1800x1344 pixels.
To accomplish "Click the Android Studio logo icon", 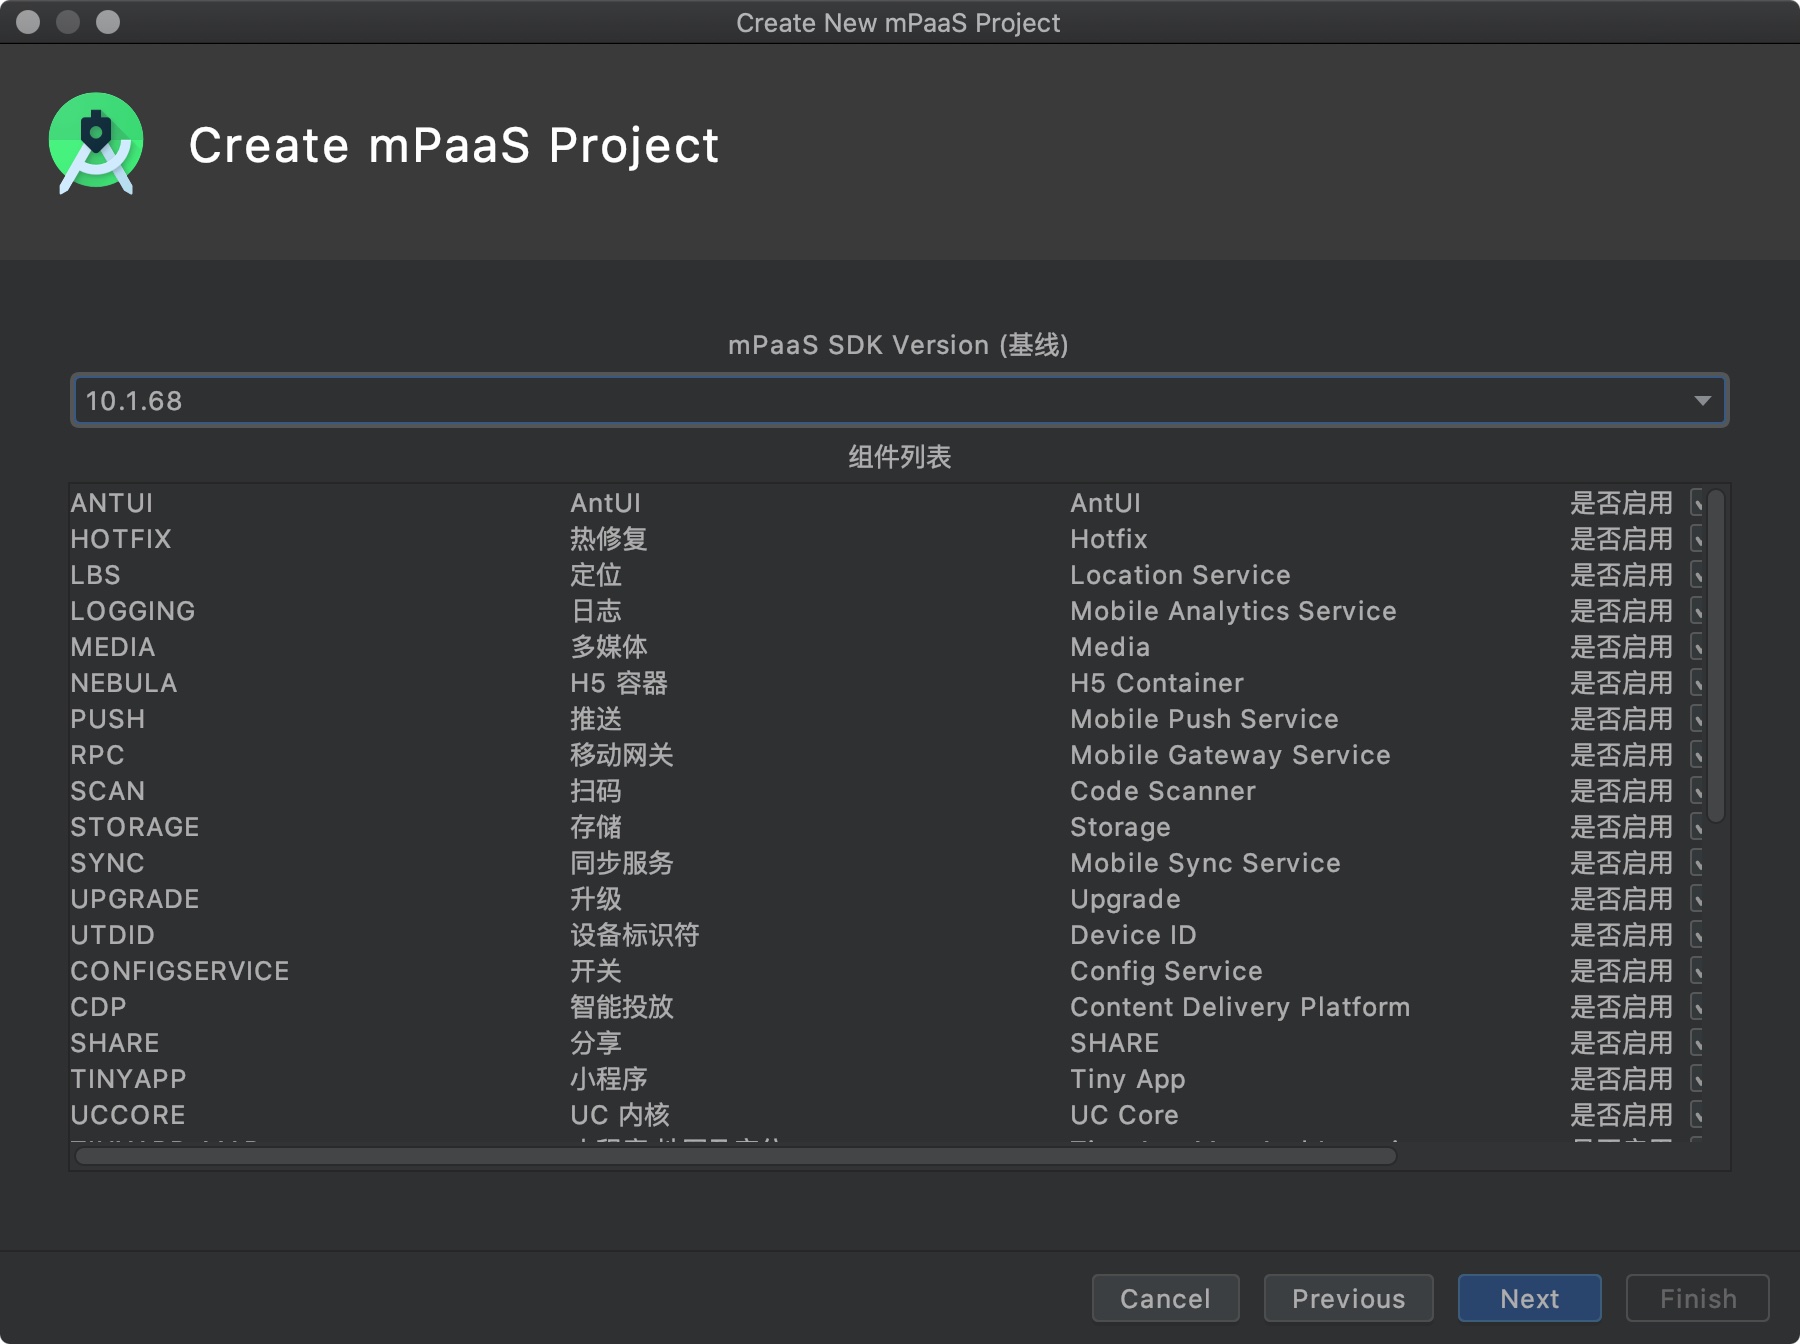I will (x=96, y=144).
